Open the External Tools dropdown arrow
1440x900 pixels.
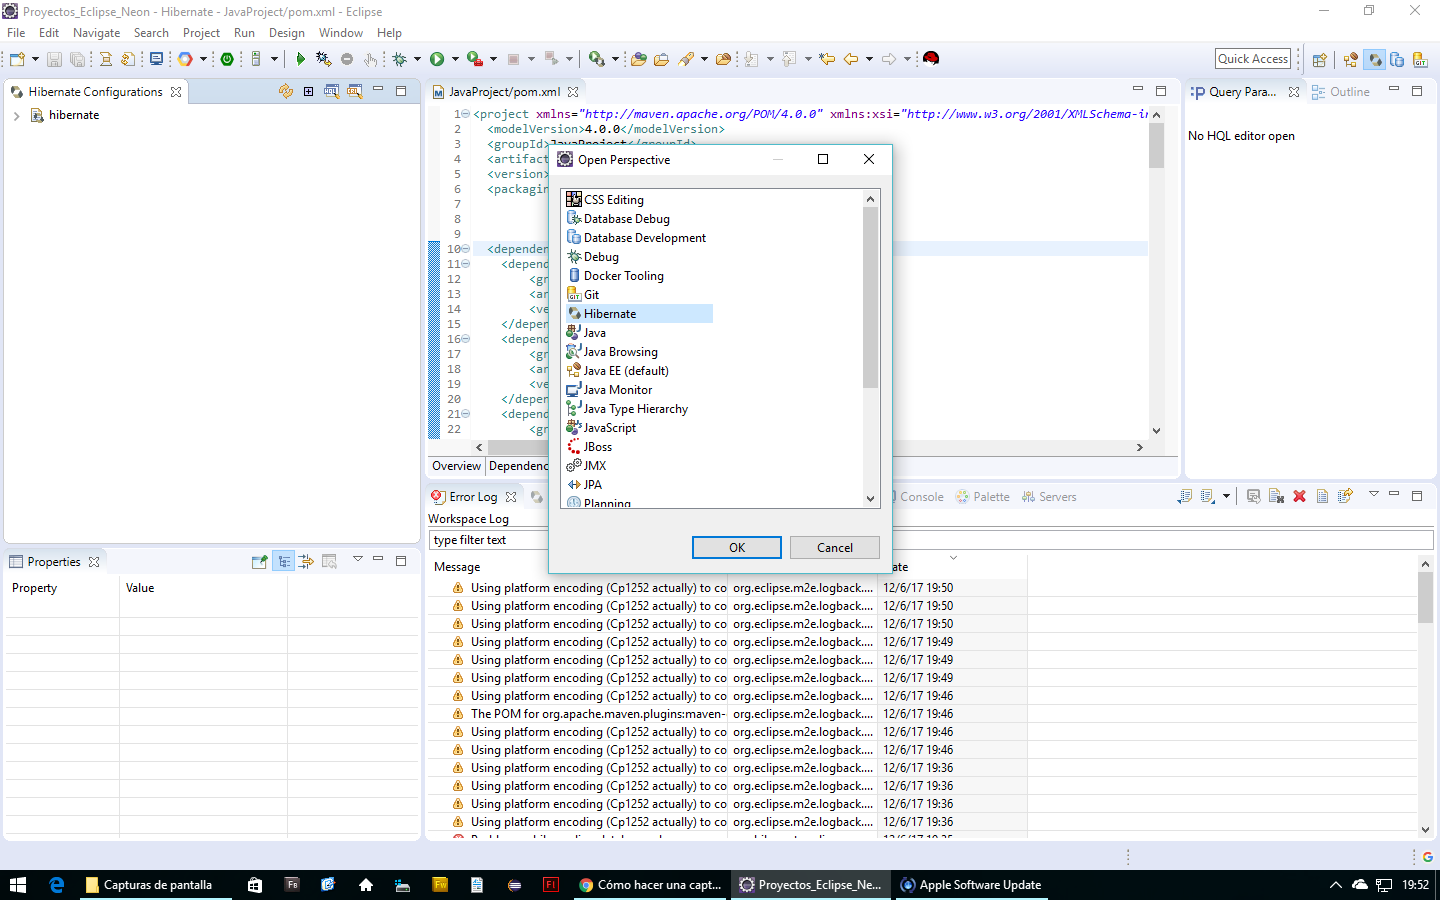[493, 59]
